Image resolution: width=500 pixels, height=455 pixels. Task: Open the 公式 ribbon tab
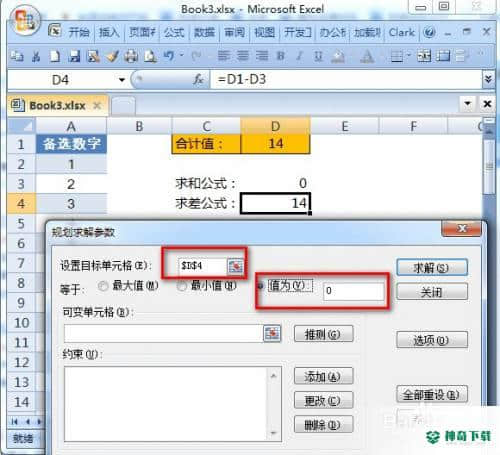(174, 33)
